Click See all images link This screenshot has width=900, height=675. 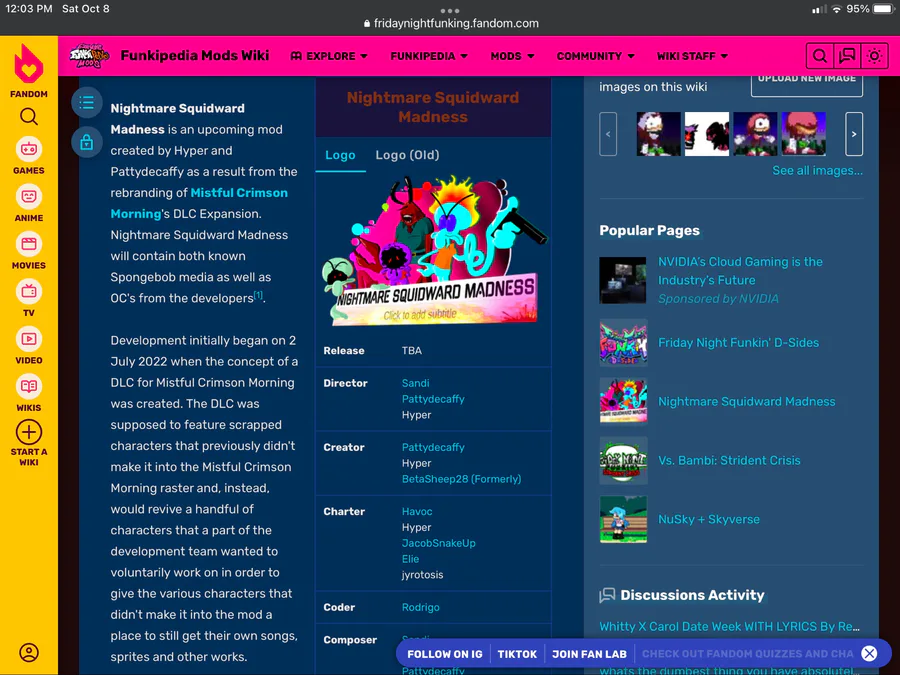pos(817,170)
